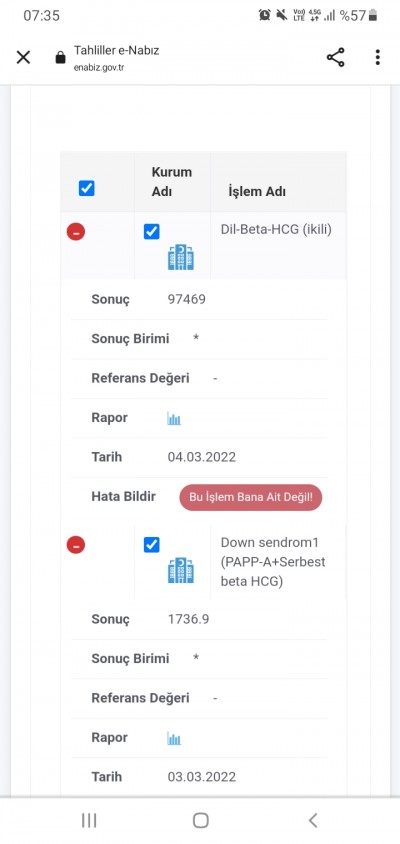Open the three-dot browser menu
This screenshot has height=844, width=400.
pyautogui.click(x=378, y=57)
